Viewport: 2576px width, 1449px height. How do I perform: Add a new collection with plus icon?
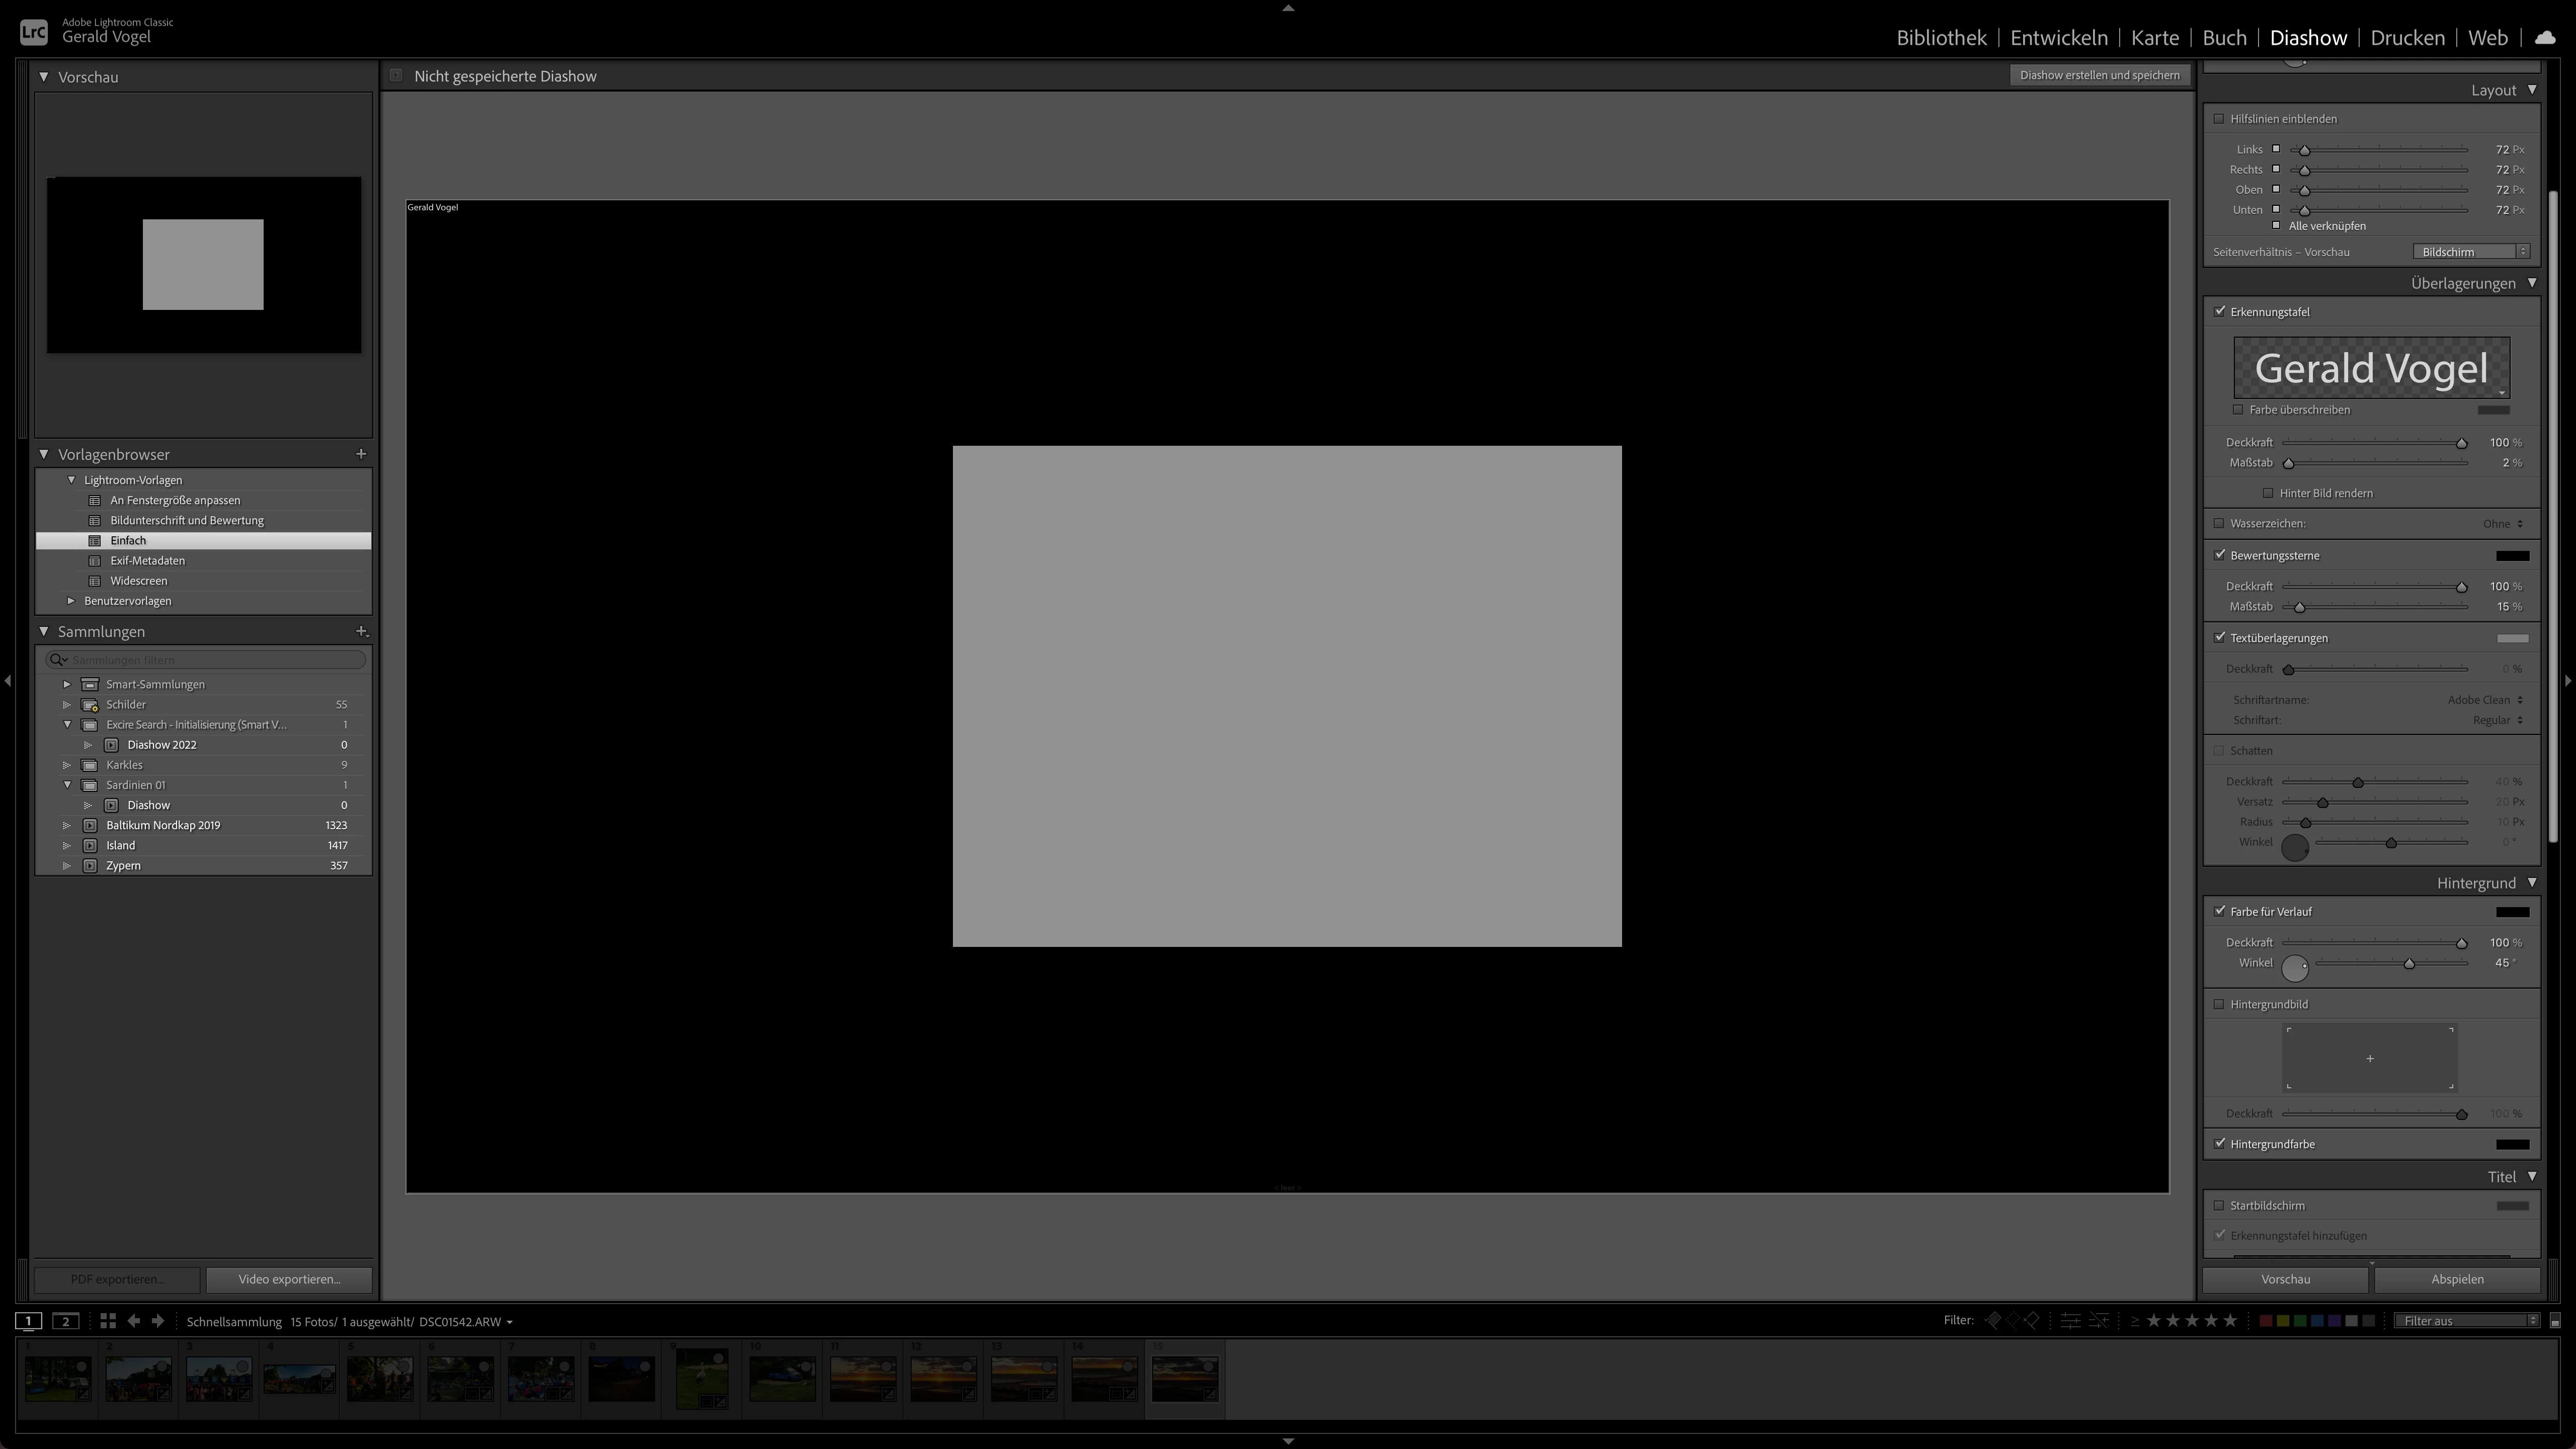click(361, 631)
